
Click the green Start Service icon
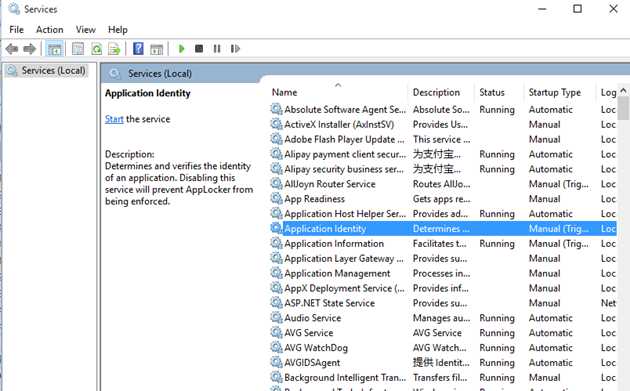tap(181, 49)
